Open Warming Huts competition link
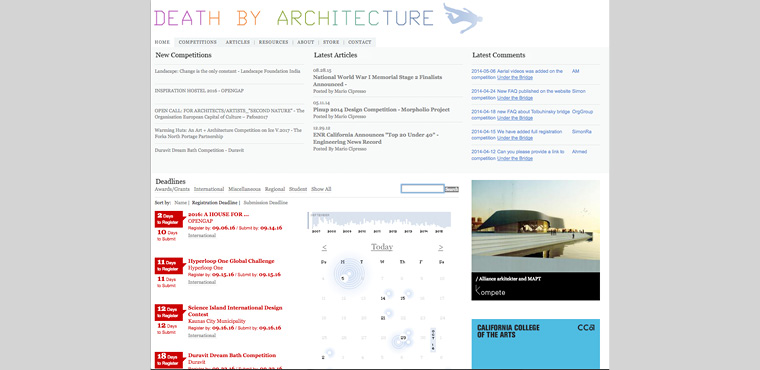The image size is (760, 370). click(x=228, y=133)
